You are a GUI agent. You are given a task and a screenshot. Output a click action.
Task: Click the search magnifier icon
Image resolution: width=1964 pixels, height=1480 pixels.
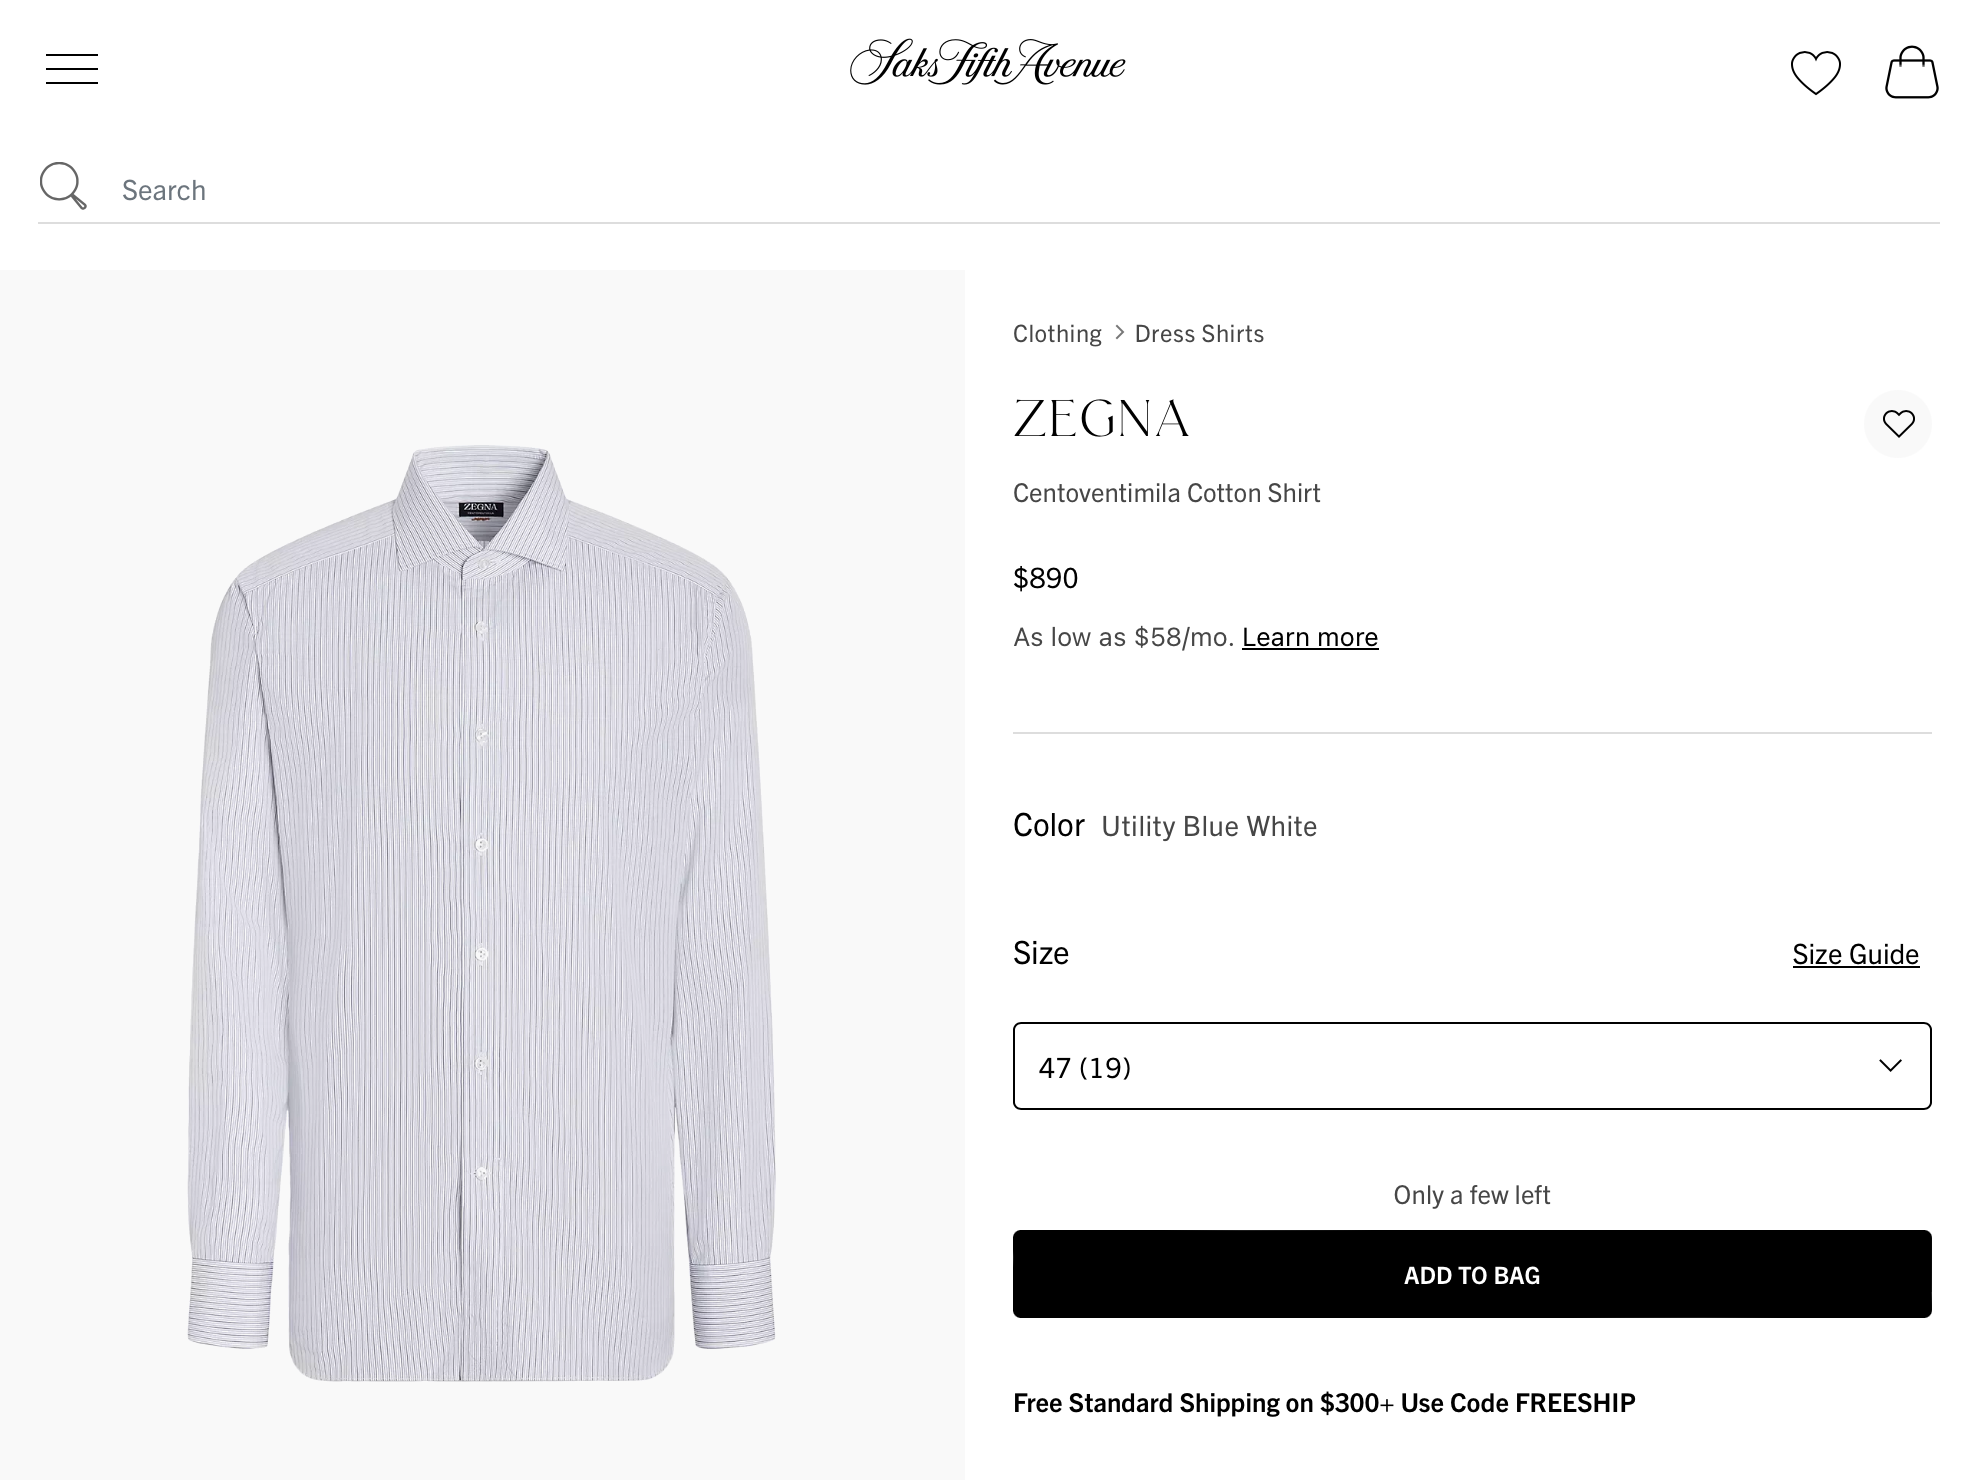(x=62, y=185)
